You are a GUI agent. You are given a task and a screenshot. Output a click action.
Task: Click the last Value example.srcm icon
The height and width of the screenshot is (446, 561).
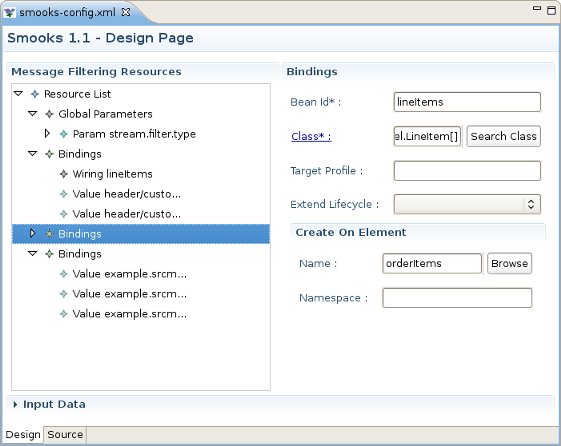tap(63, 314)
